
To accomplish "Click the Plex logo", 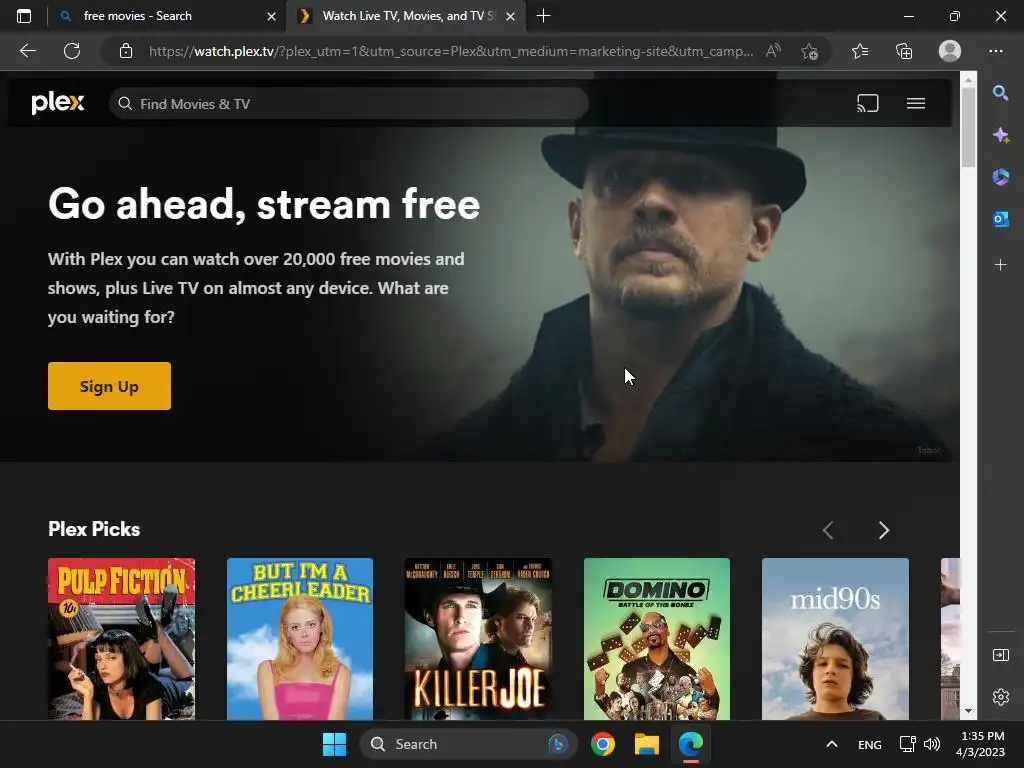I will (57, 103).
